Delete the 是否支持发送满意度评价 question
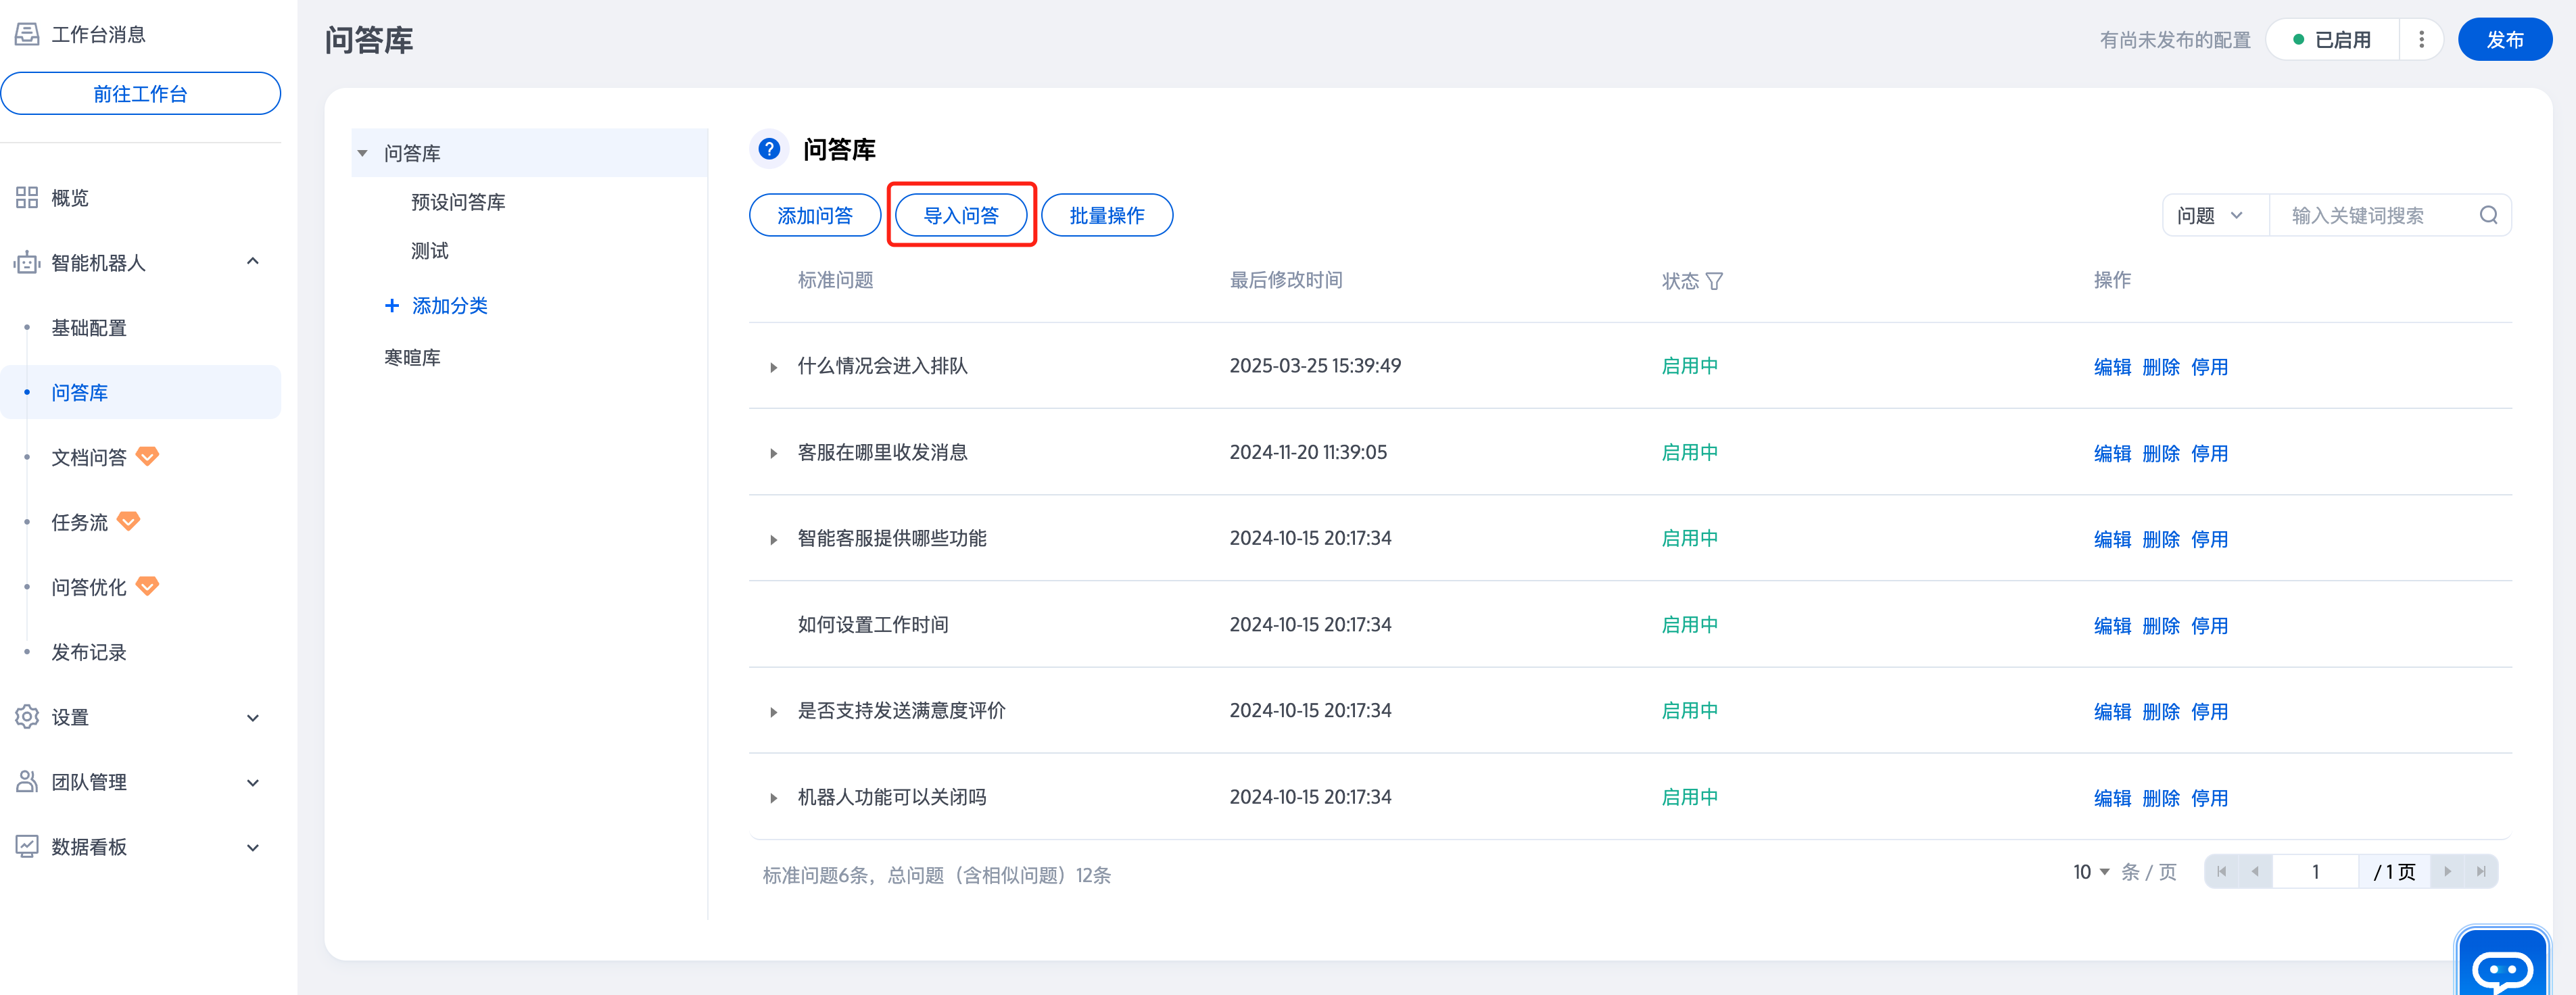The height and width of the screenshot is (995, 2576). [2161, 712]
